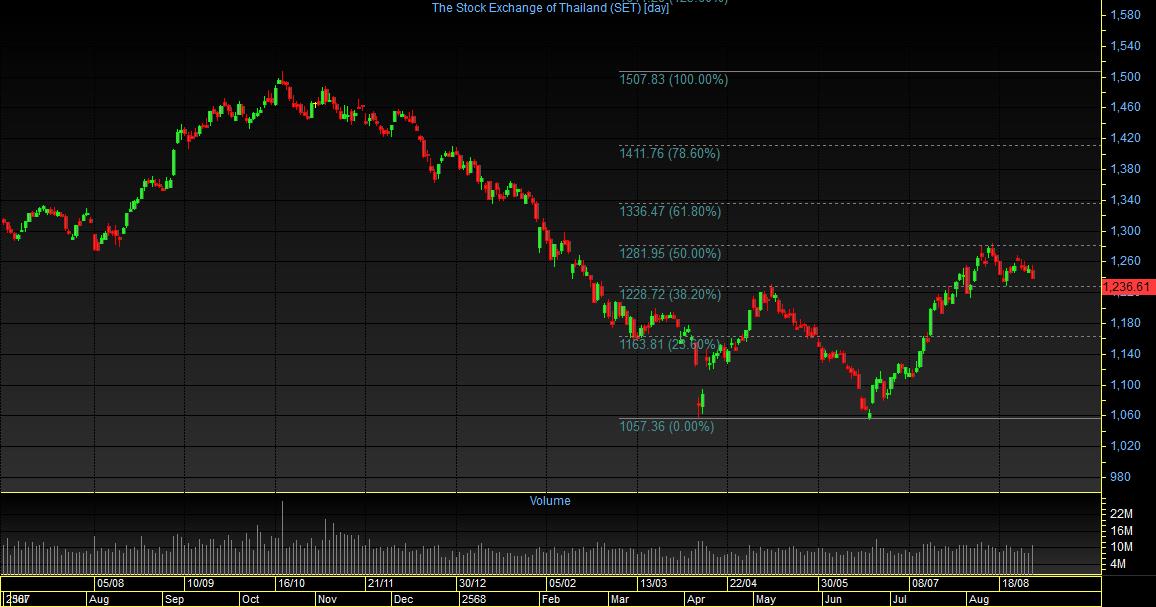Select the 1411.76 (78.60%) Fibonacci label

tap(669, 153)
